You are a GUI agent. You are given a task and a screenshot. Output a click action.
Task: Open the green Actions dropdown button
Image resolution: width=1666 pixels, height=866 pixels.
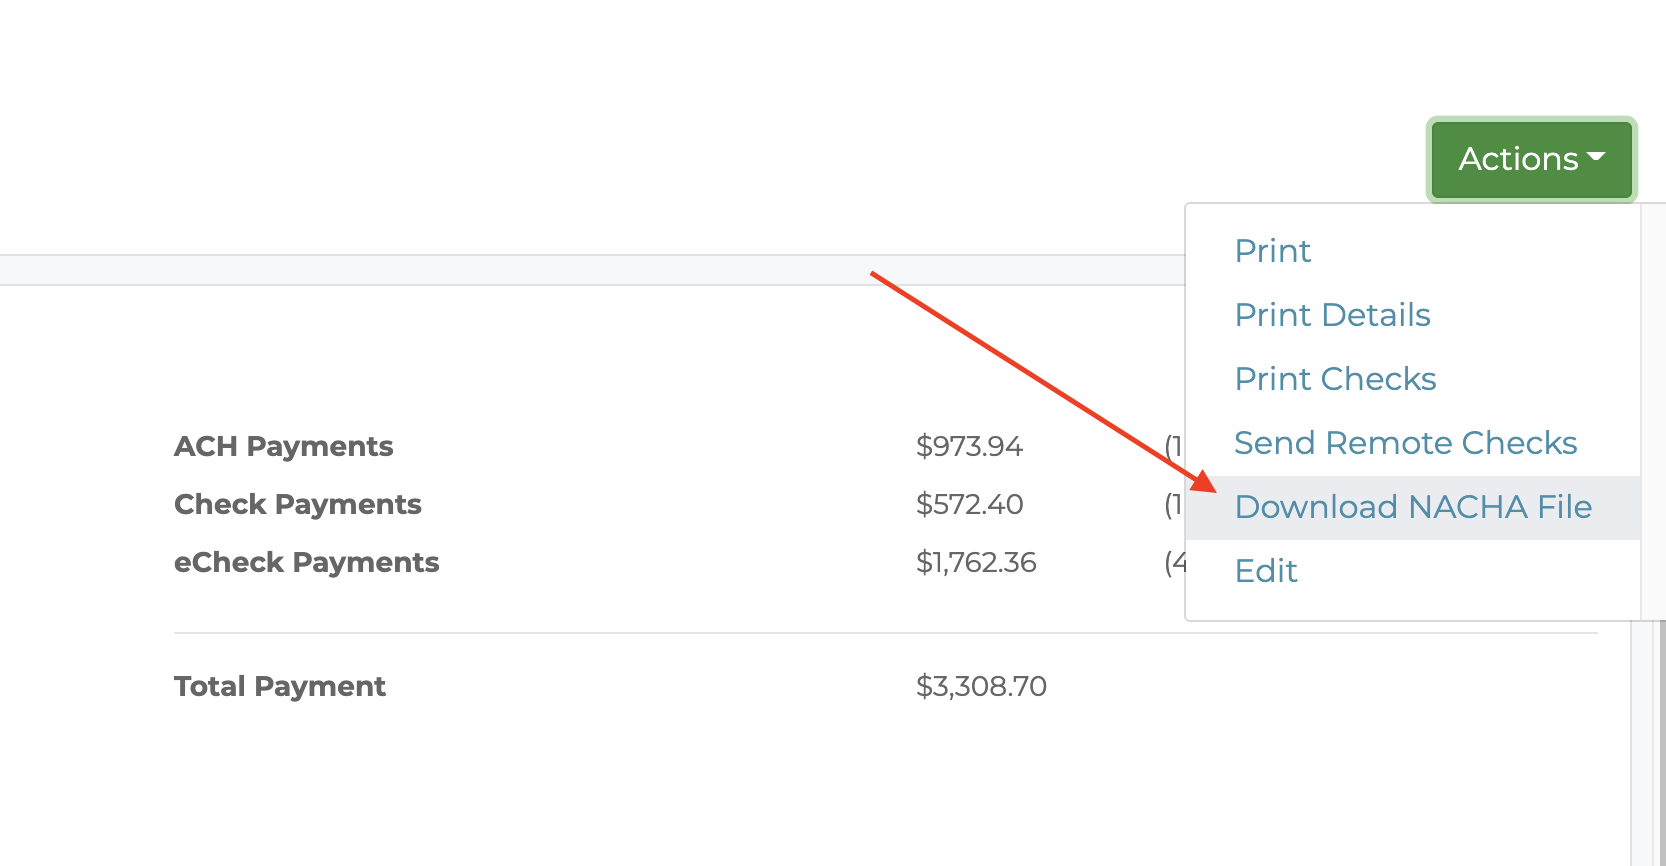1531,159
